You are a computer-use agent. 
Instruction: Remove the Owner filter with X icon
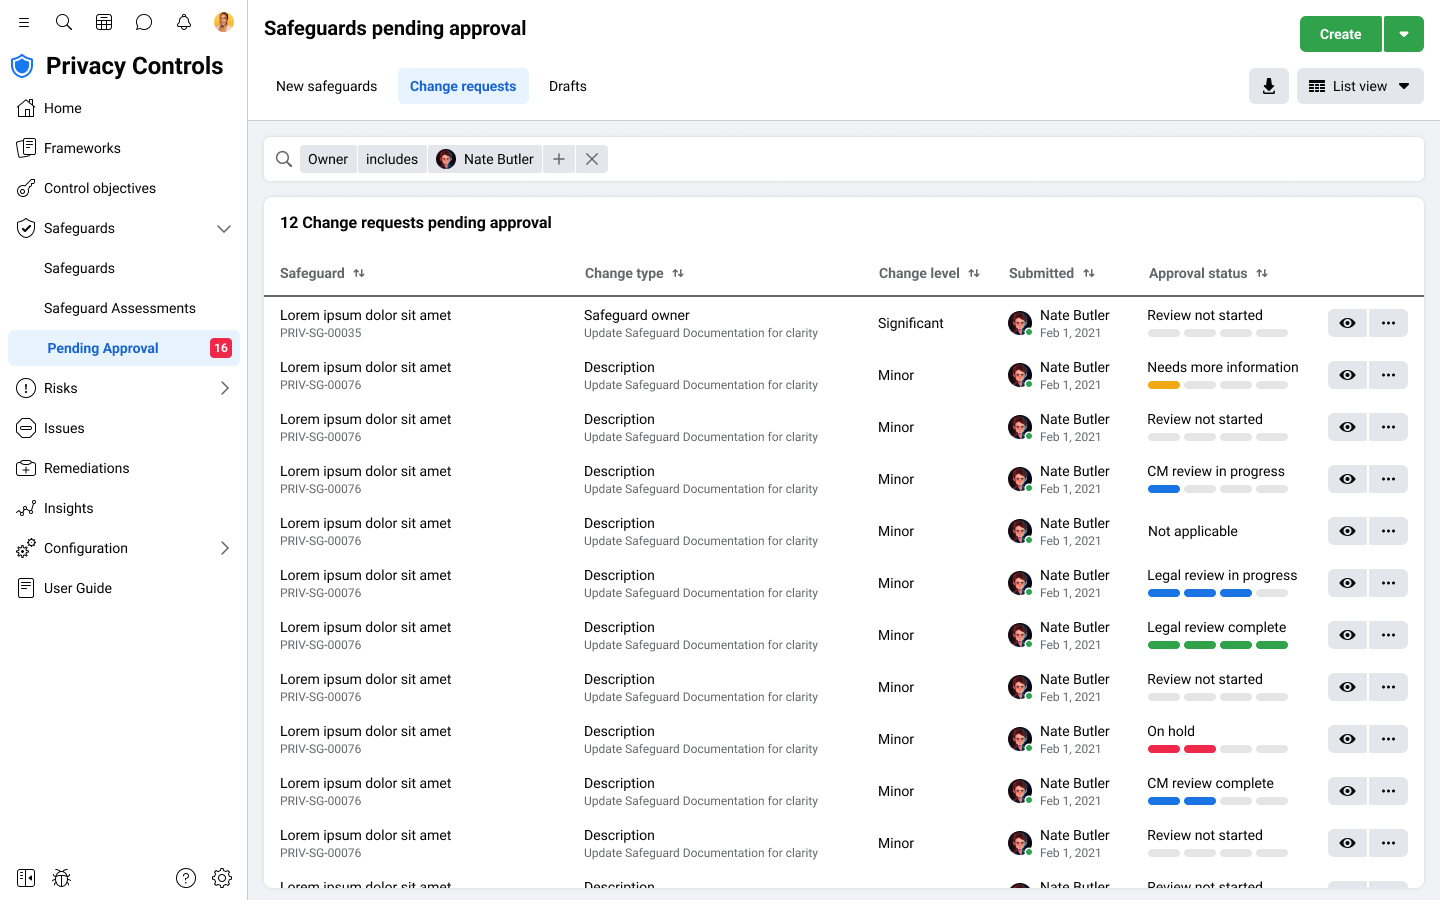point(592,159)
